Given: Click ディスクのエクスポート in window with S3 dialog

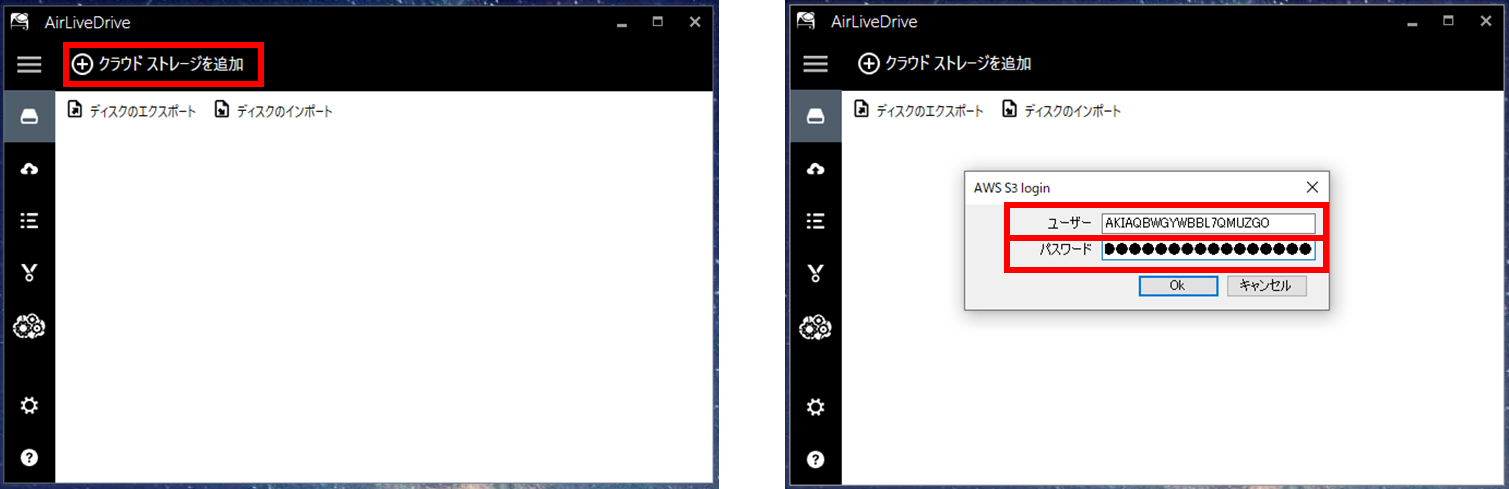Looking at the screenshot, I should [x=918, y=110].
